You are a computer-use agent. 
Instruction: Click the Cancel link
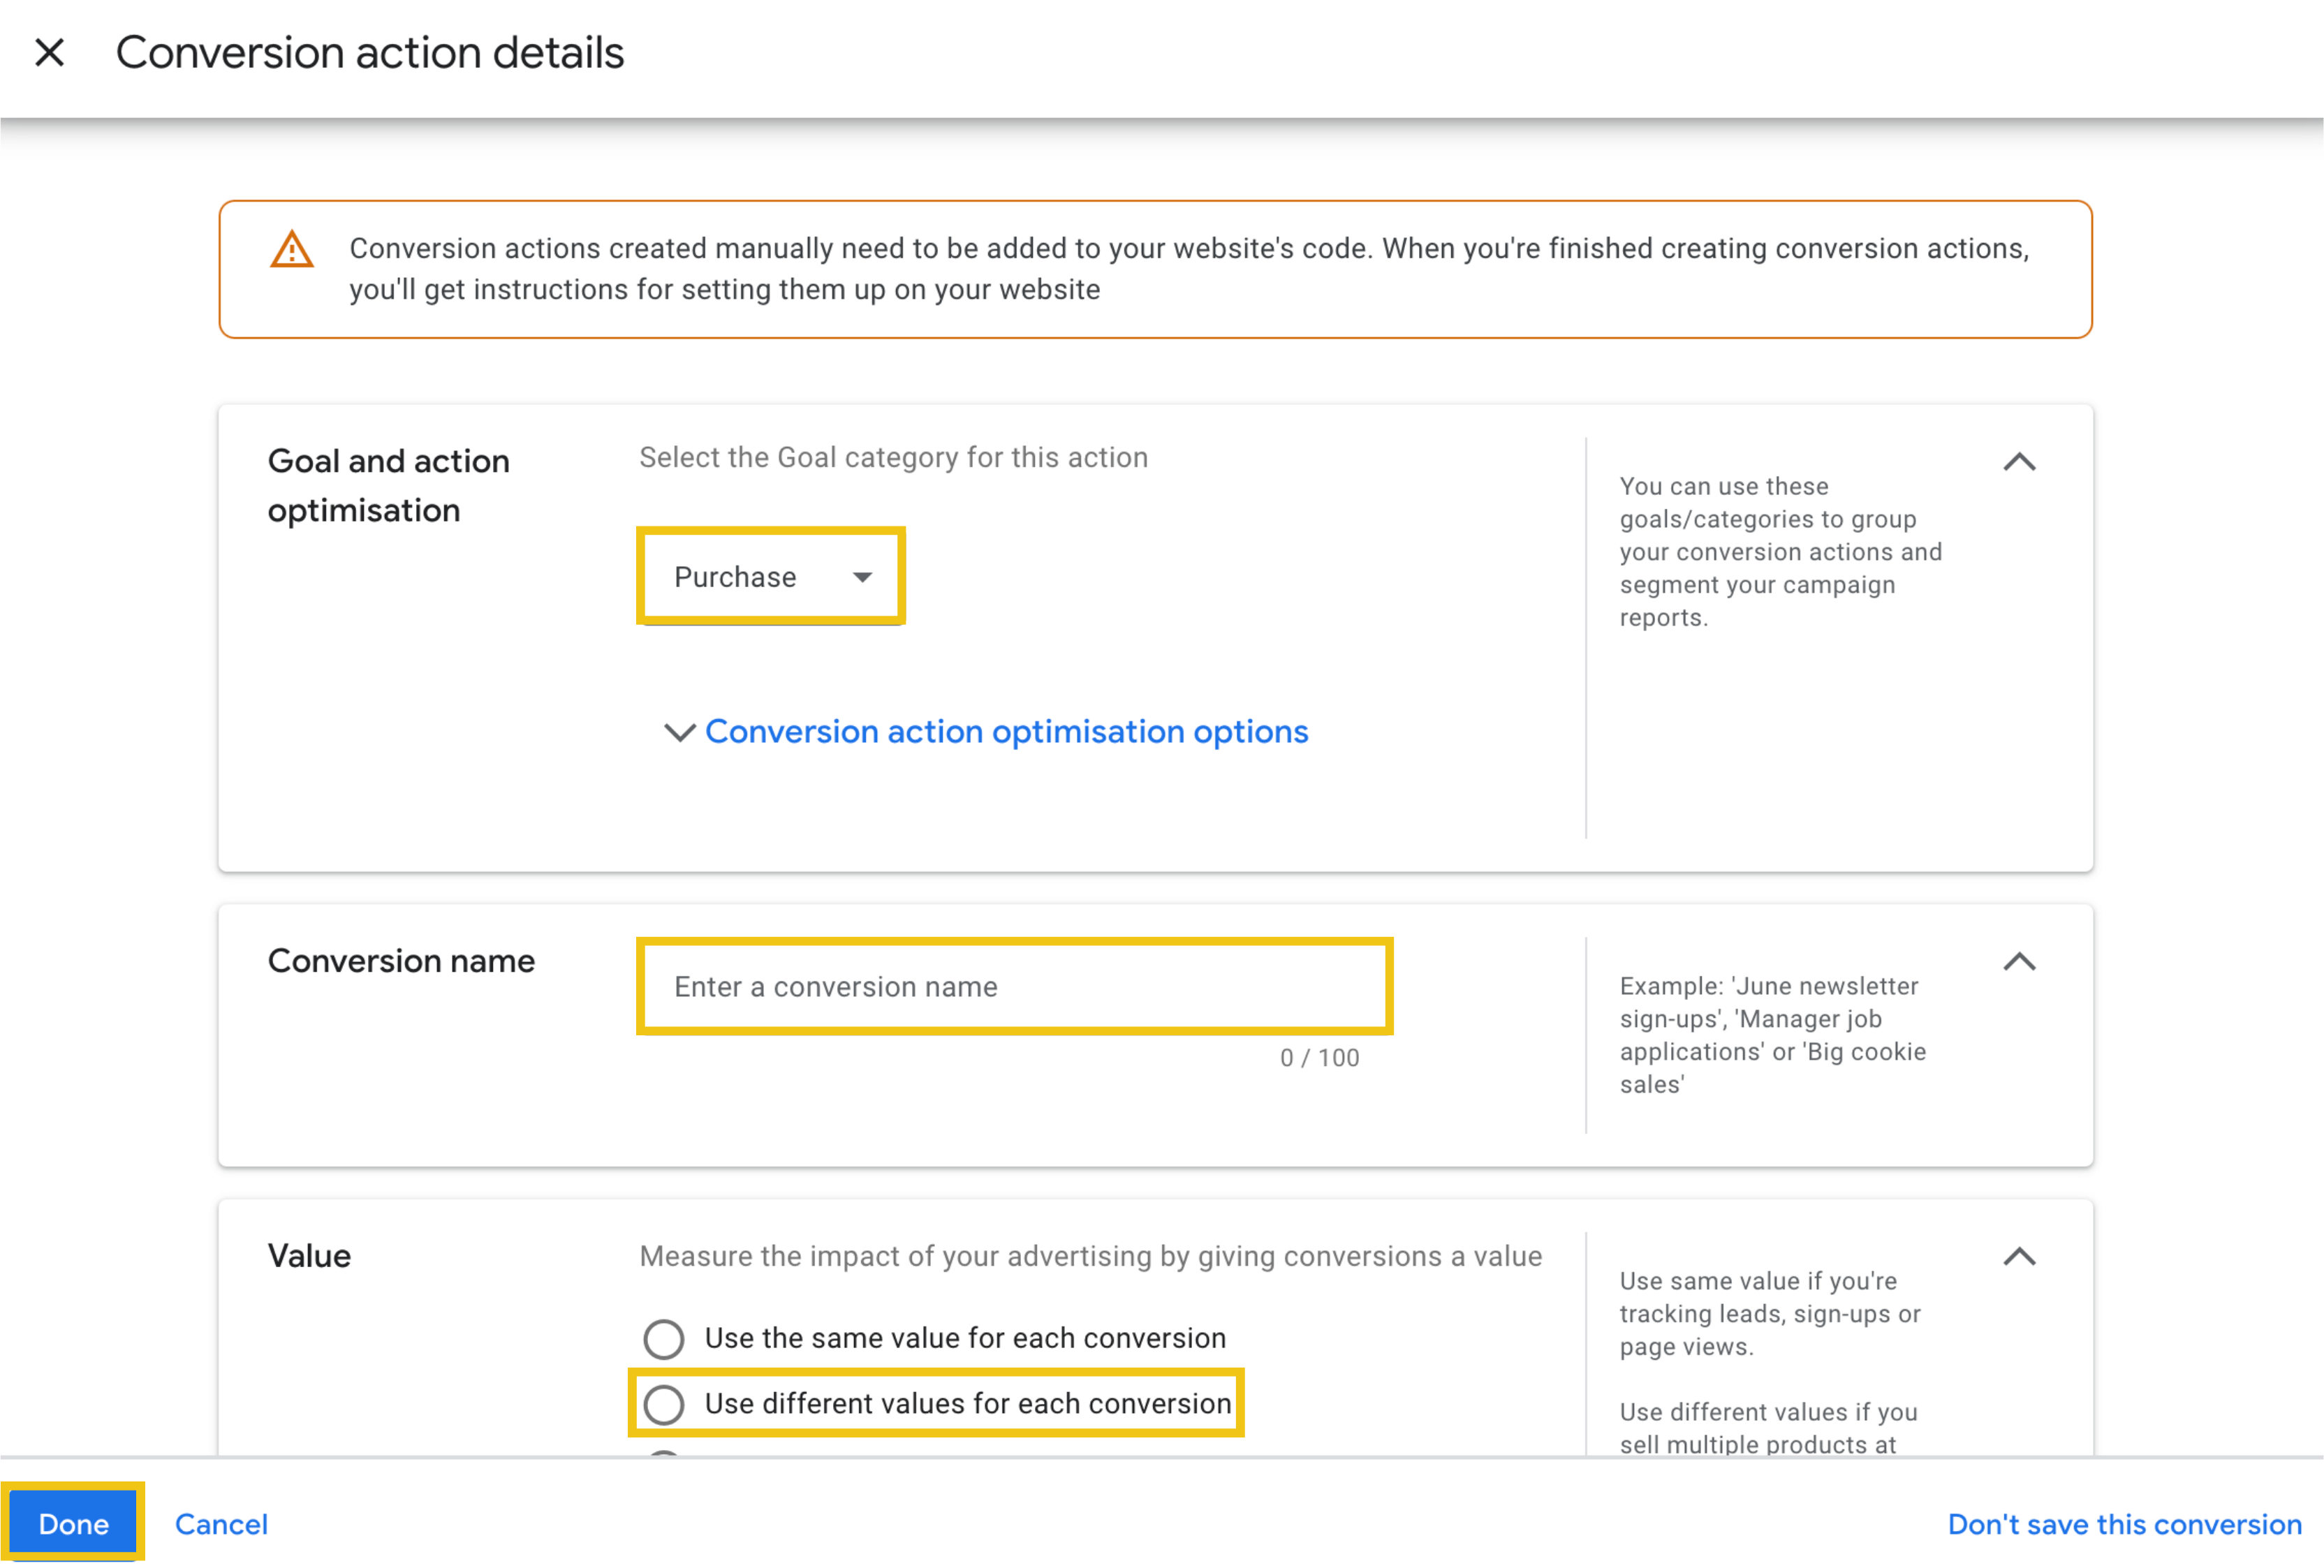point(222,1524)
